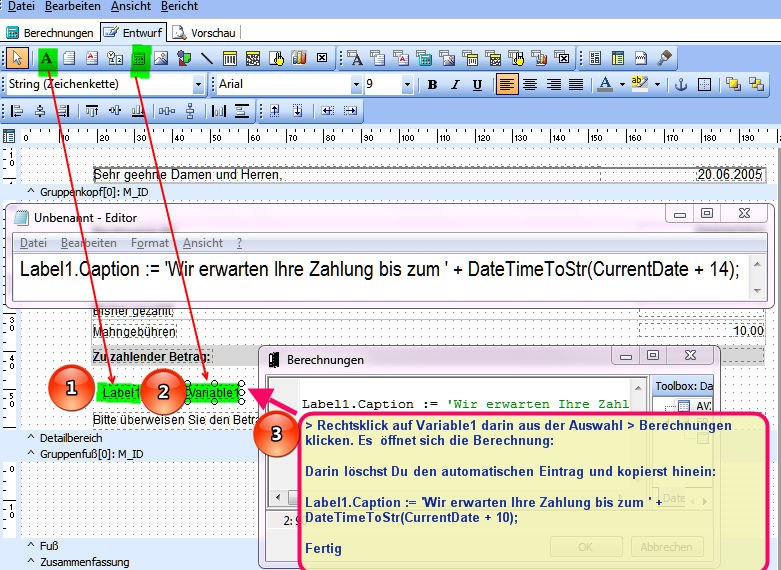
Task: Set text alignment to justified
Action: point(576,85)
